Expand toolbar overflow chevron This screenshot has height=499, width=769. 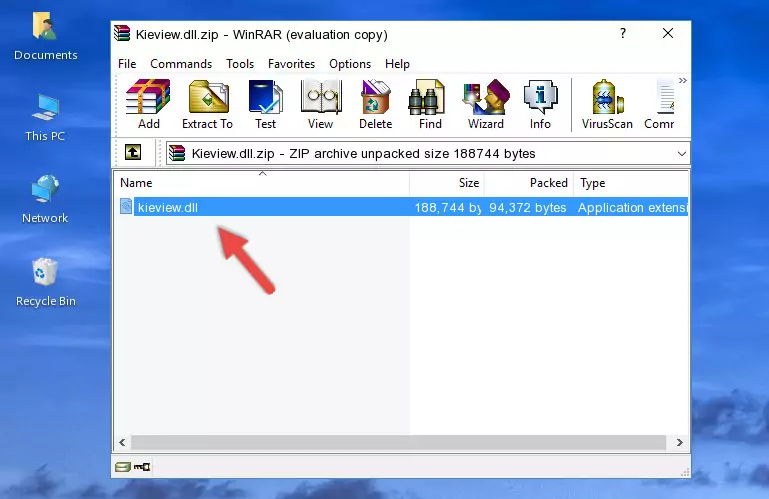tap(683, 80)
